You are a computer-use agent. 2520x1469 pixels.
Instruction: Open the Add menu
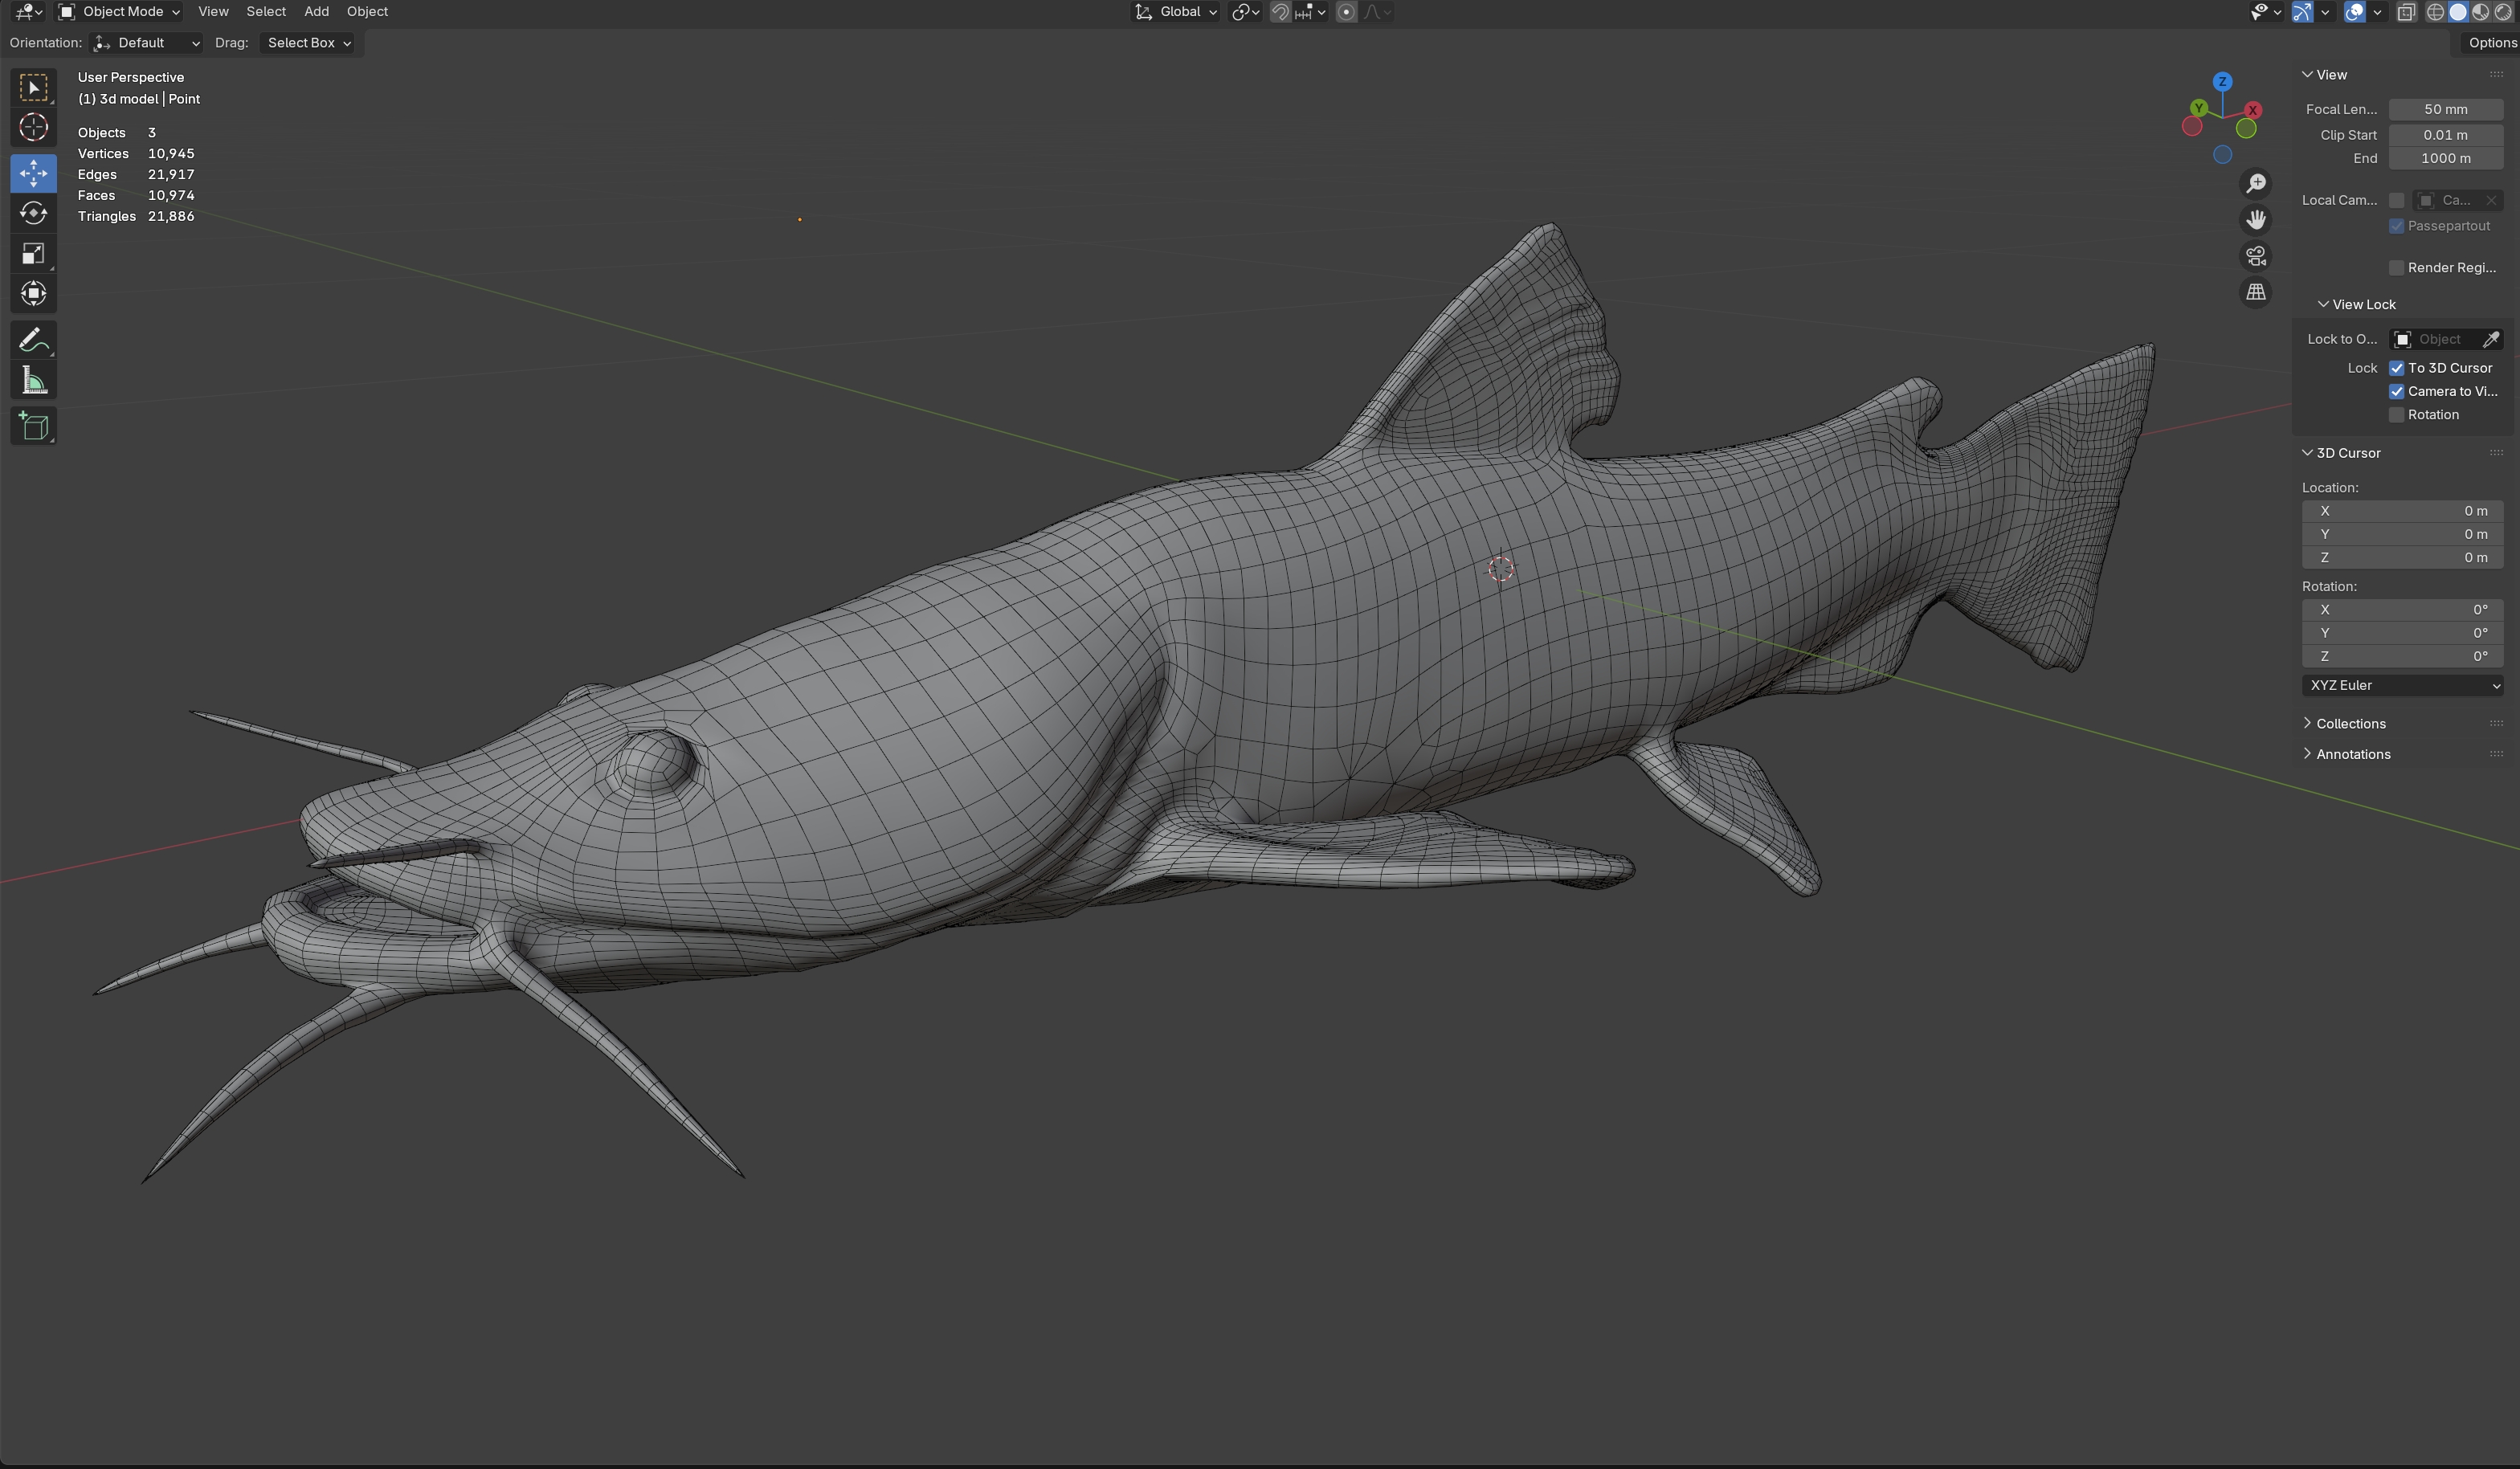pos(316,12)
